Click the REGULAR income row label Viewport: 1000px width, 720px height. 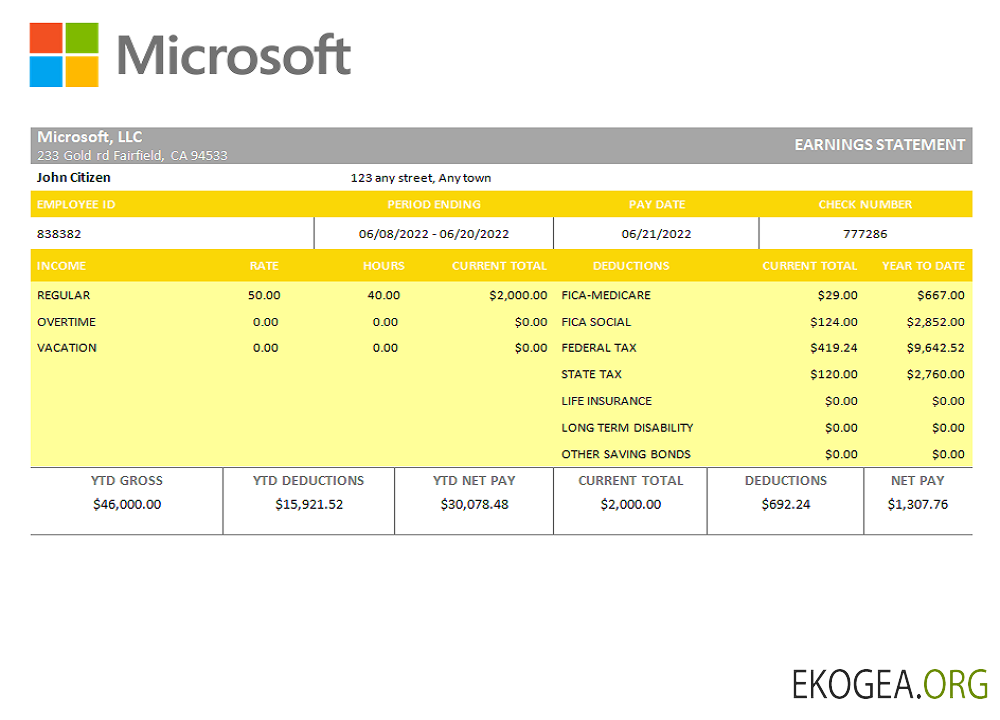(x=63, y=296)
